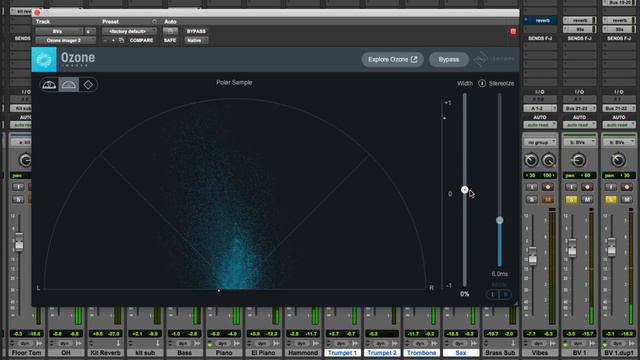Click the next preset plus icon

[113, 40]
